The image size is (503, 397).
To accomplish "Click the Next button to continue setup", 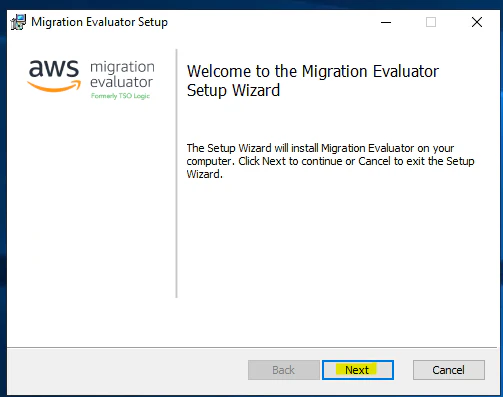I will [x=358, y=370].
